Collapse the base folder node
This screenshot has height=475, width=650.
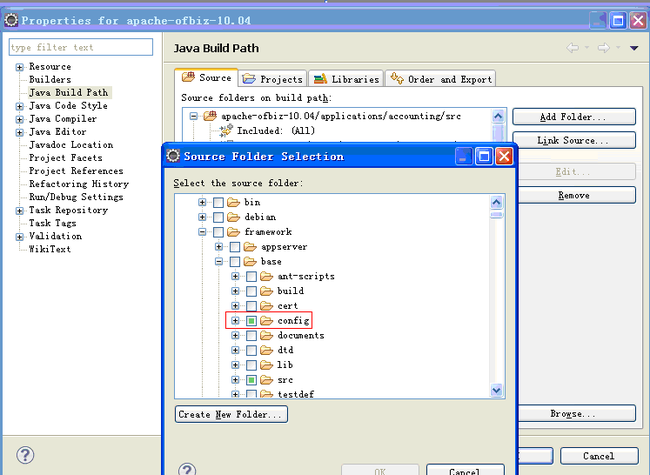coord(219,262)
